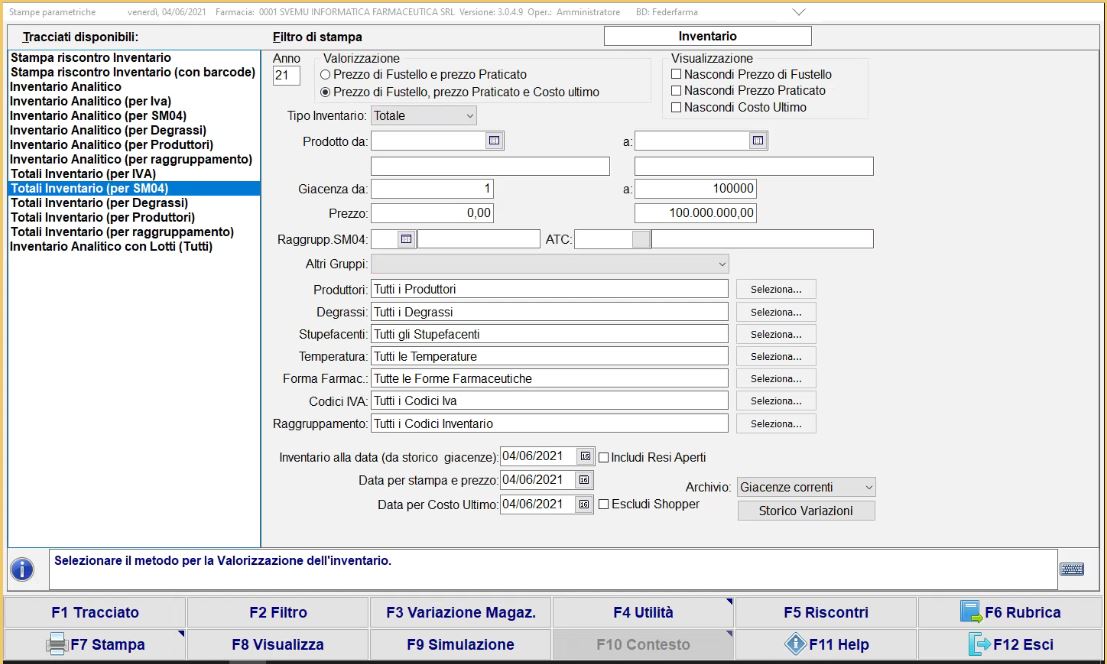Open the lookup icon for the Prodotto 'a' field
The width and height of the screenshot is (1107, 664).
pyautogui.click(x=758, y=141)
